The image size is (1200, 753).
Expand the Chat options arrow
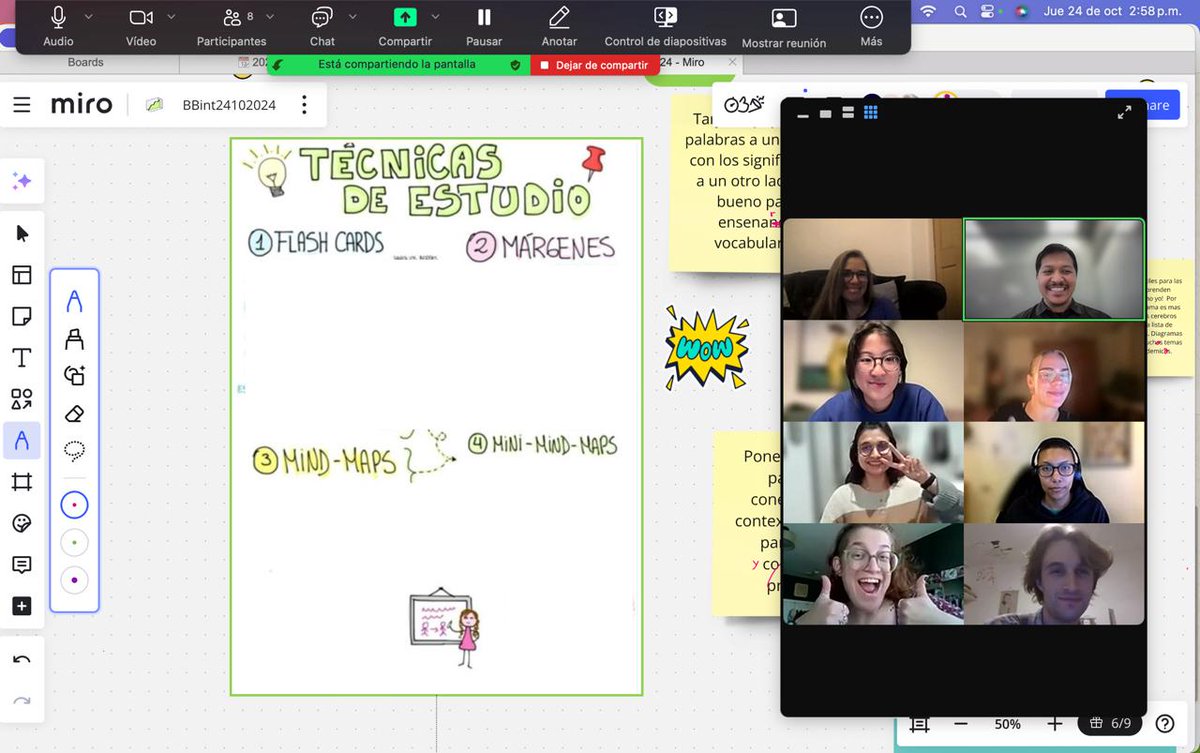(352, 17)
